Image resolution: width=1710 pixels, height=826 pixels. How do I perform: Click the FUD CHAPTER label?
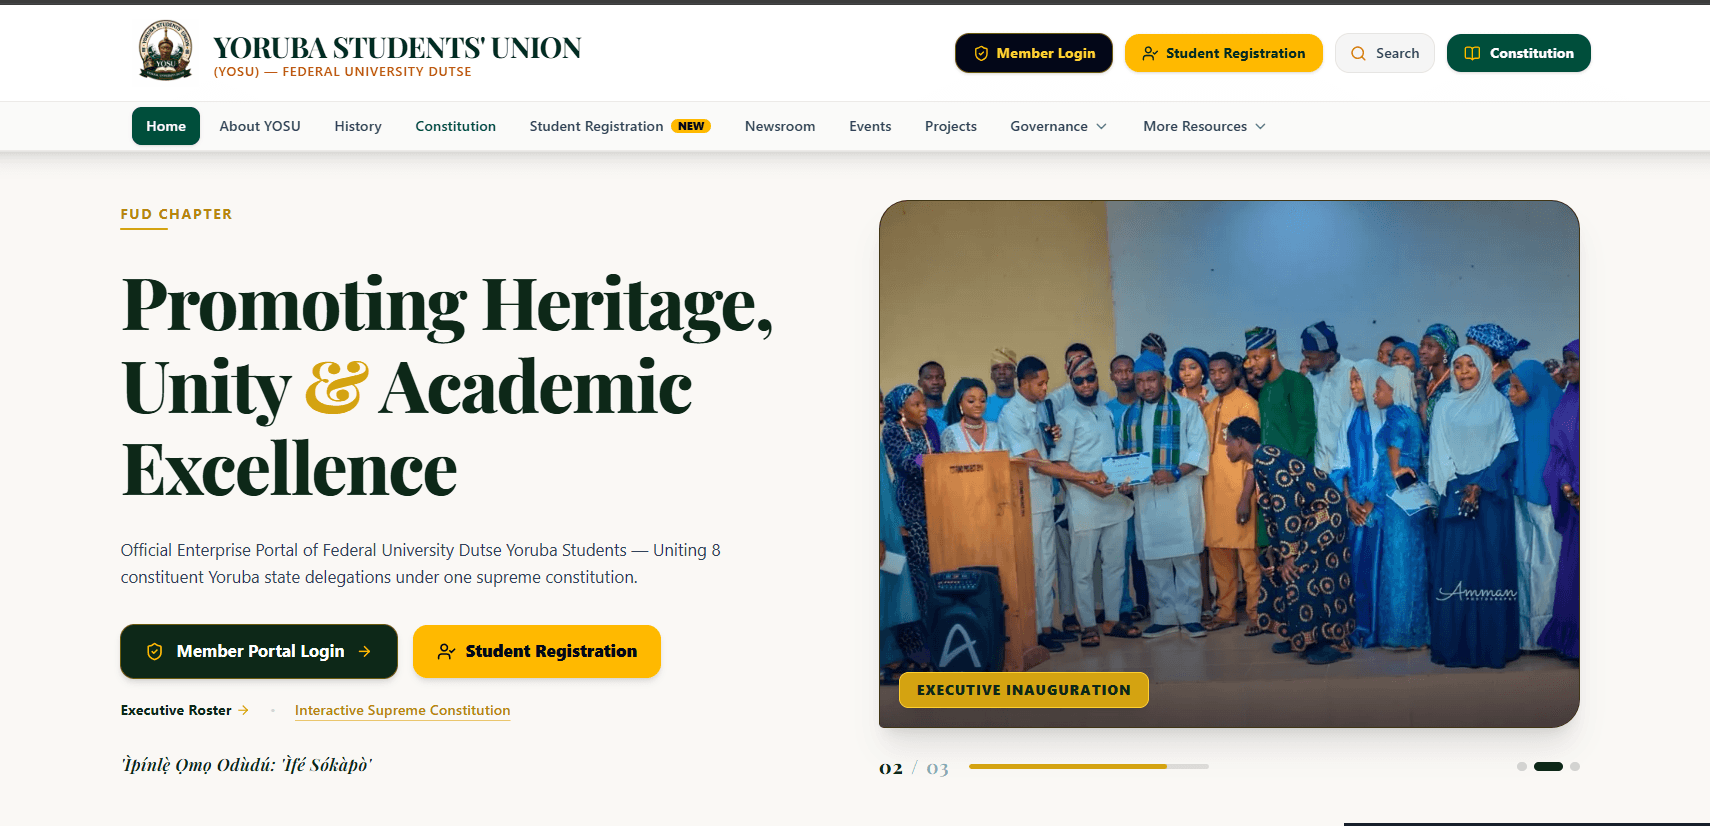point(176,214)
